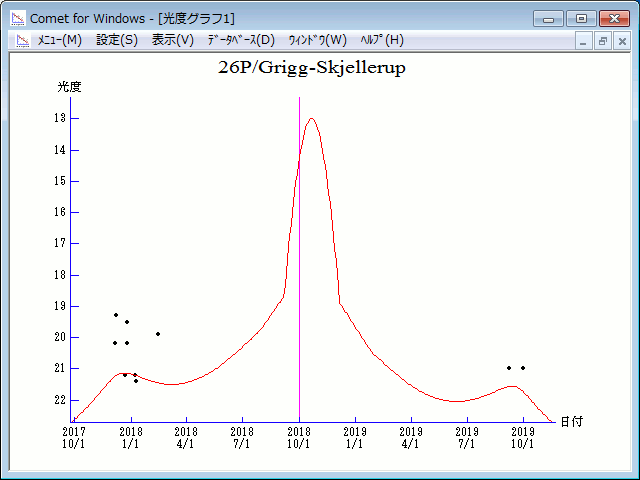Close the Comet for Windows application
Image resolution: width=640 pixels, height=480 pixels.
click(614, 19)
